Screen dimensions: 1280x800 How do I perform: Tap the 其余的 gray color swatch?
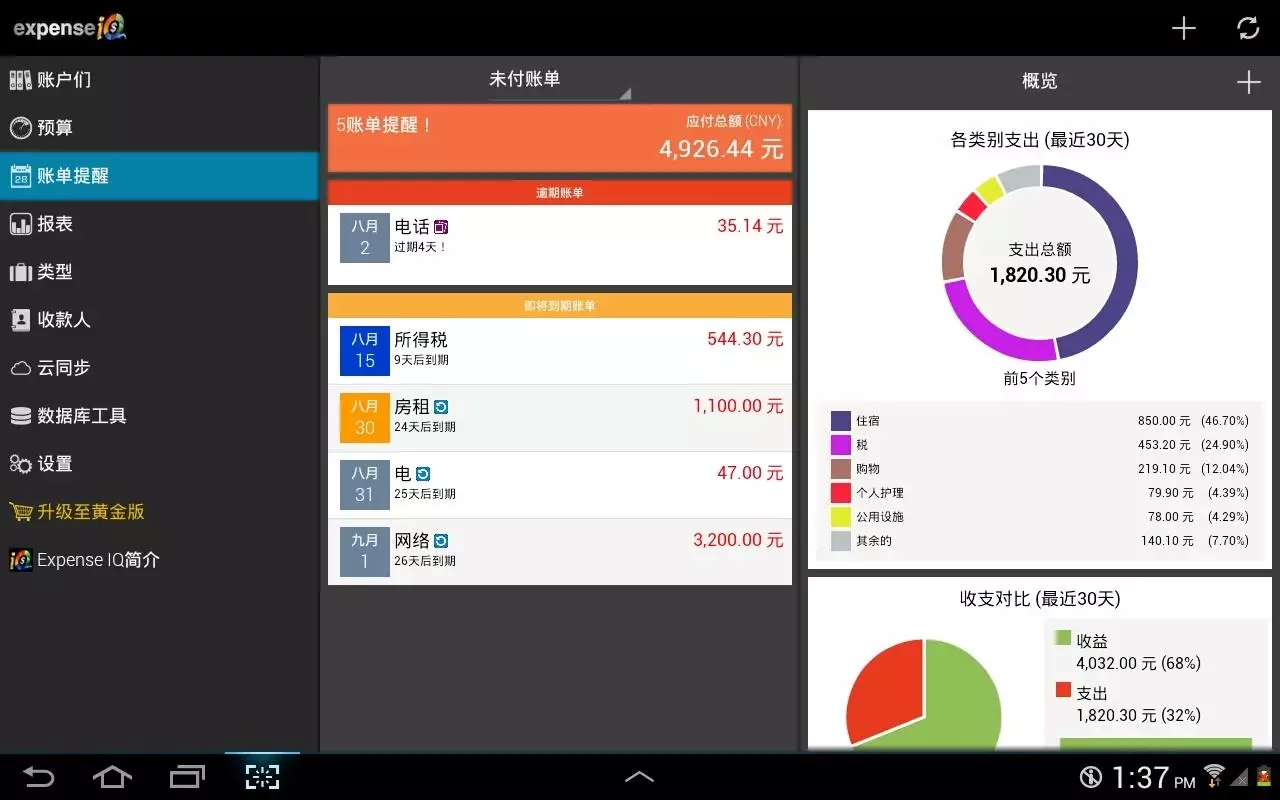click(x=841, y=541)
